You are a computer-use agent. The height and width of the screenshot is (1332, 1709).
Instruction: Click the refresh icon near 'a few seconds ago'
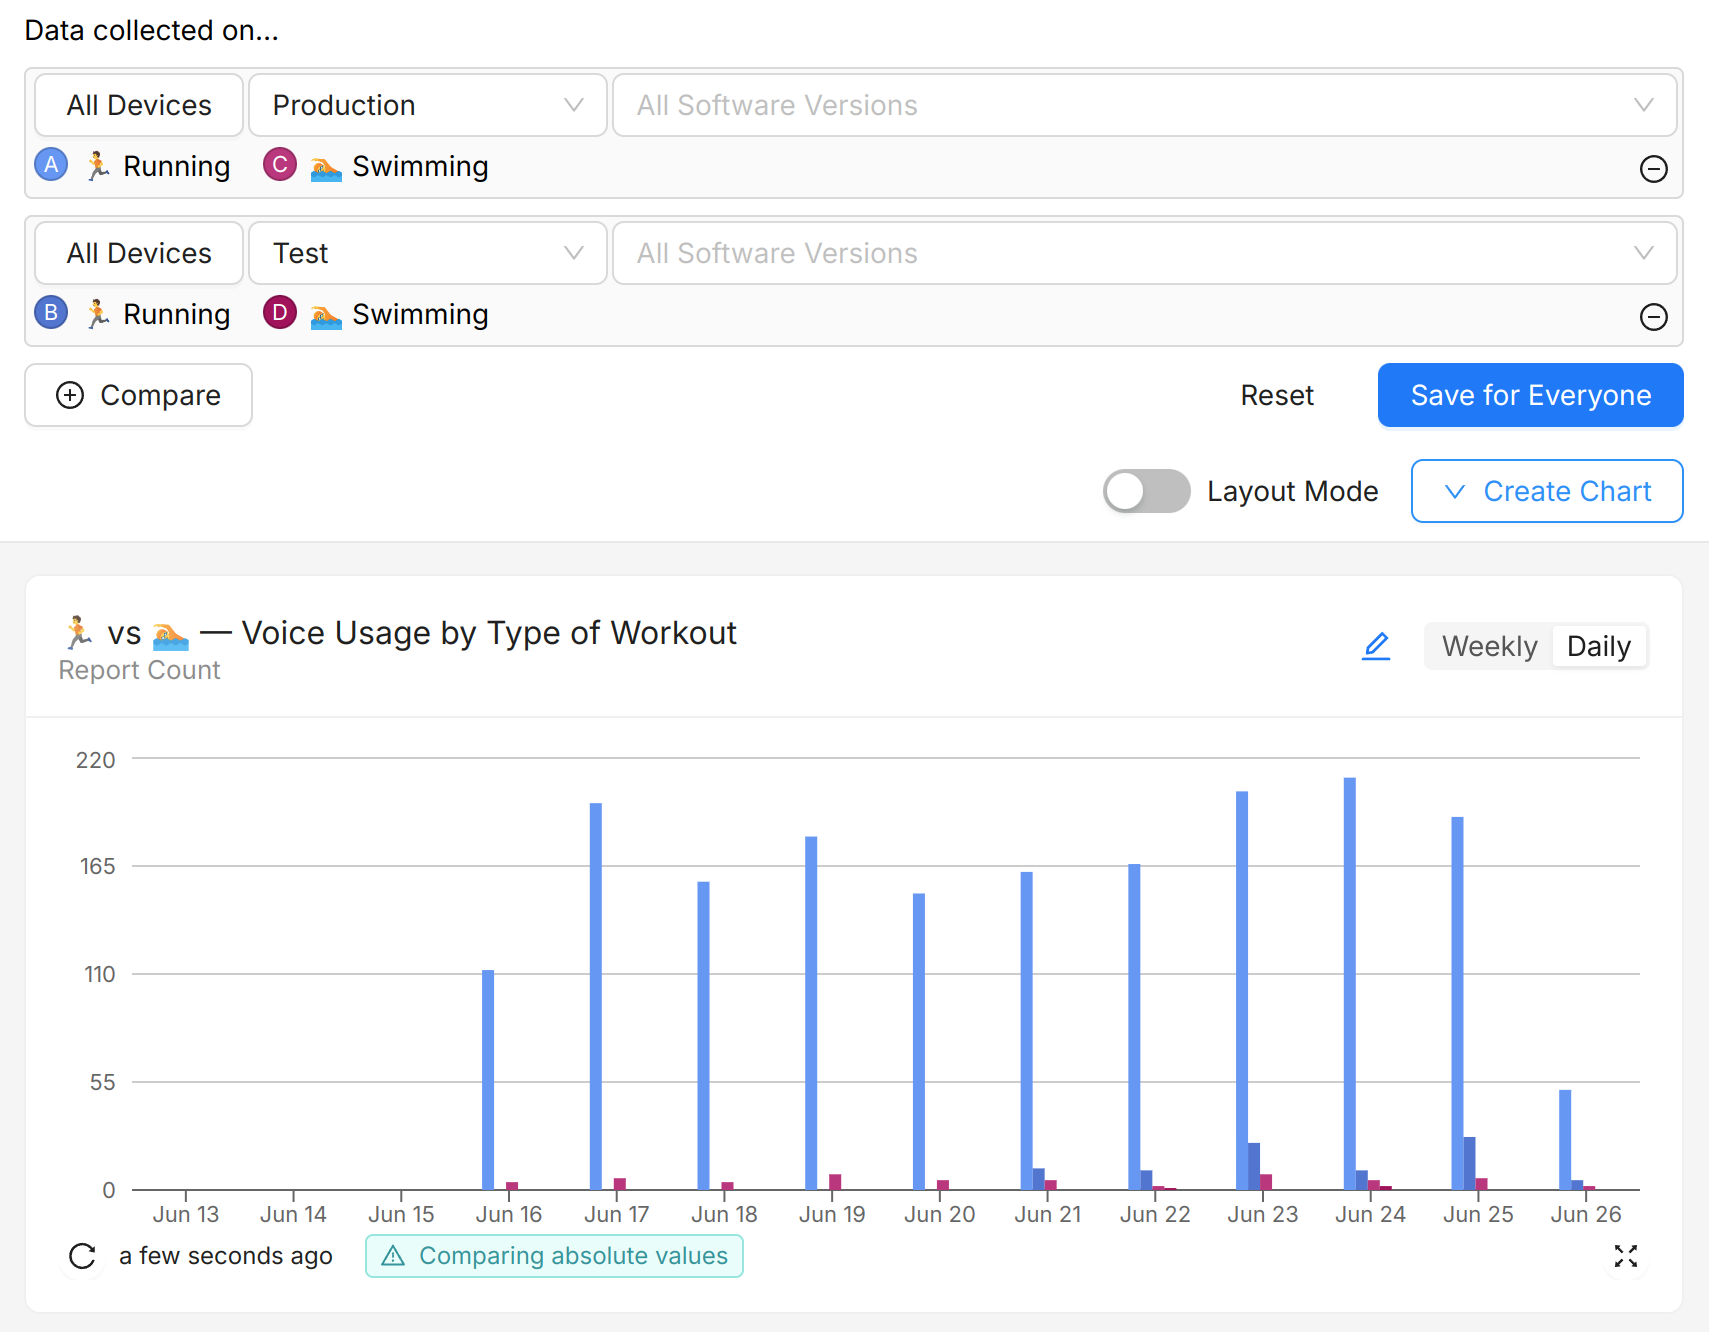(x=82, y=1257)
